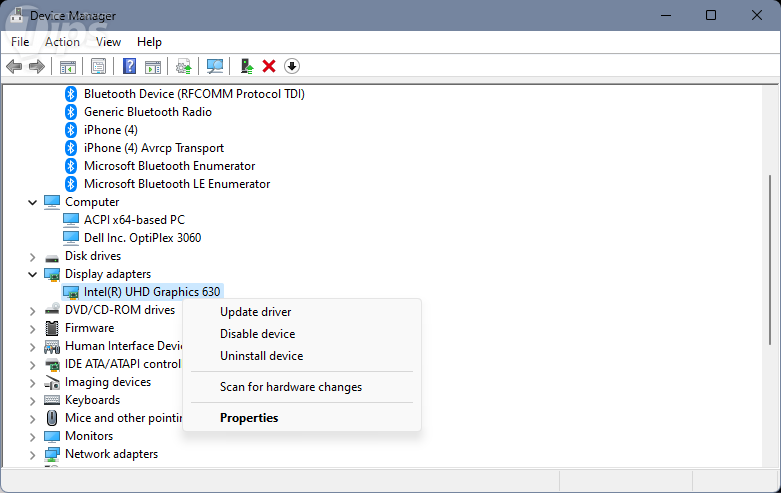The image size is (781, 494).
Task: Select Dell Inc. OptiPlex 3060 entry
Action: pyautogui.click(x=142, y=238)
